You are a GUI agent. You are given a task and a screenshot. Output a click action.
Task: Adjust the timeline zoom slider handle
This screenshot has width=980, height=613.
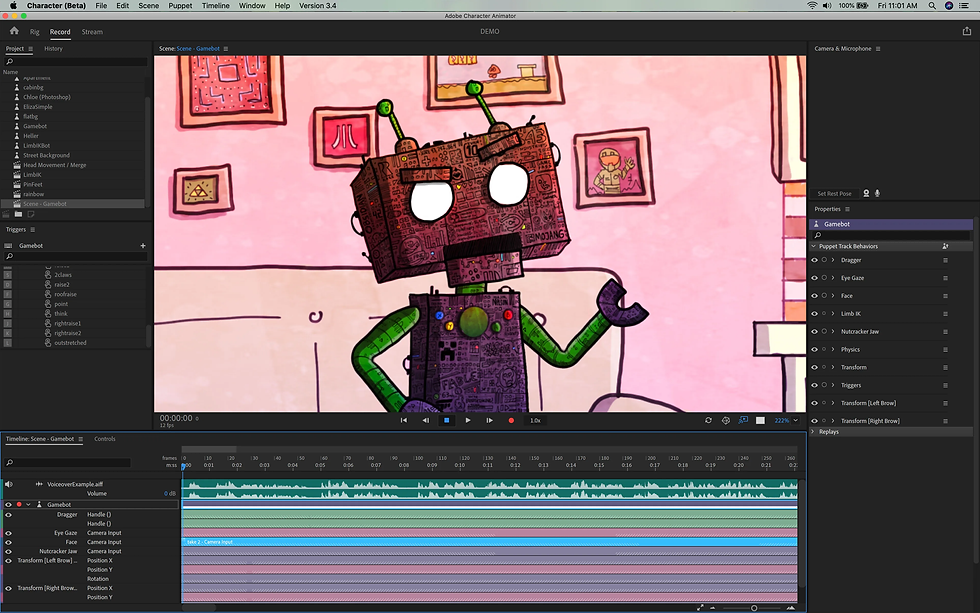point(754,608)
